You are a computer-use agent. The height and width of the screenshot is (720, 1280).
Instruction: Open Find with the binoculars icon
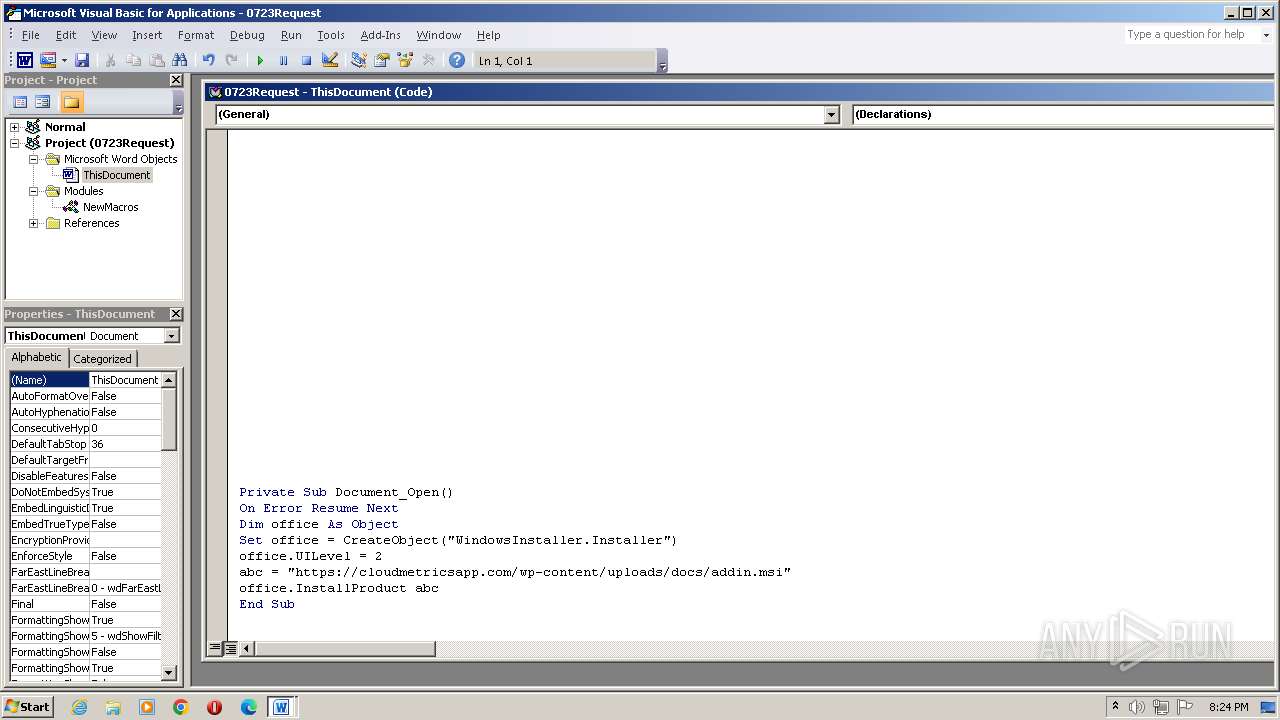pos(180,61)
